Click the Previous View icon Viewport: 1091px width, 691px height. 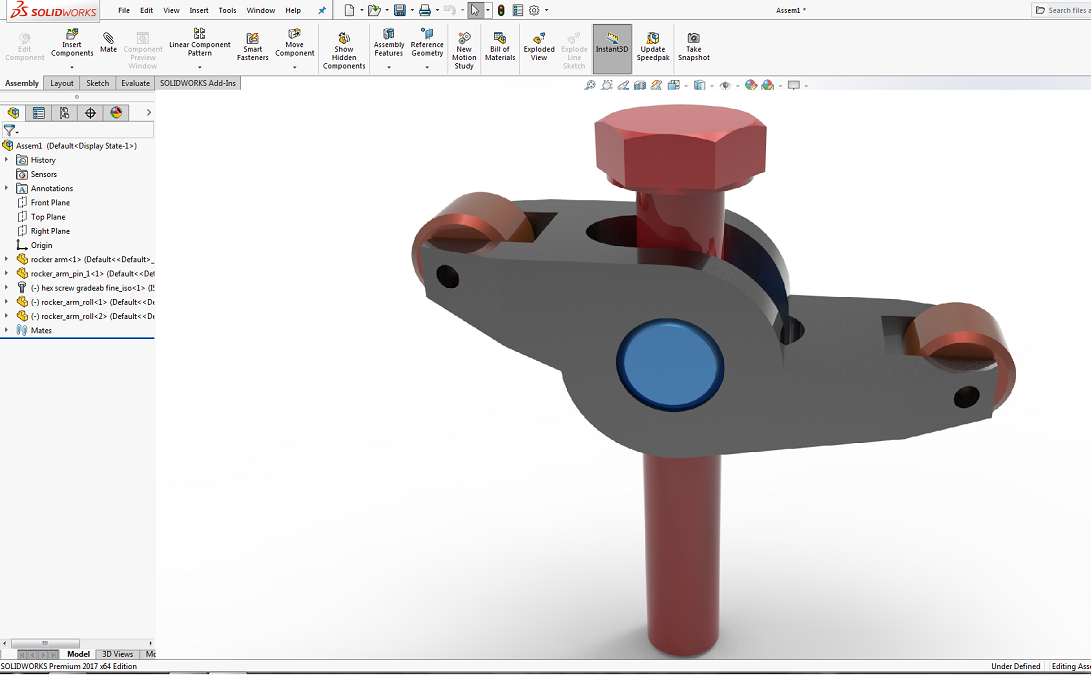pos(623,86)
